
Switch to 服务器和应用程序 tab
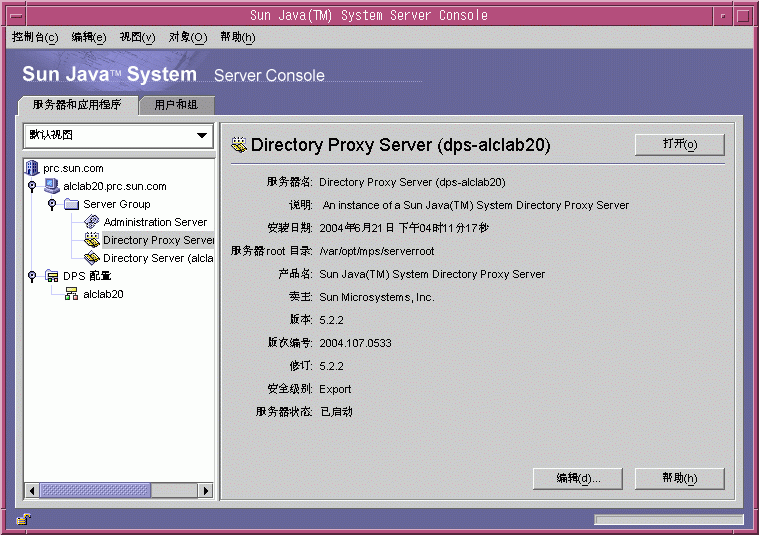click(77, 105)
